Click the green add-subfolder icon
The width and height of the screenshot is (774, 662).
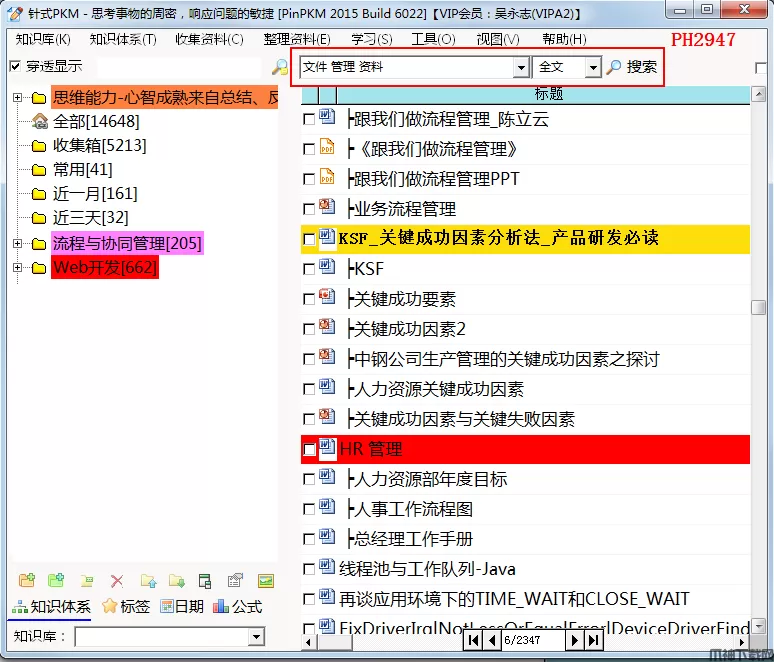pos(56,581)
